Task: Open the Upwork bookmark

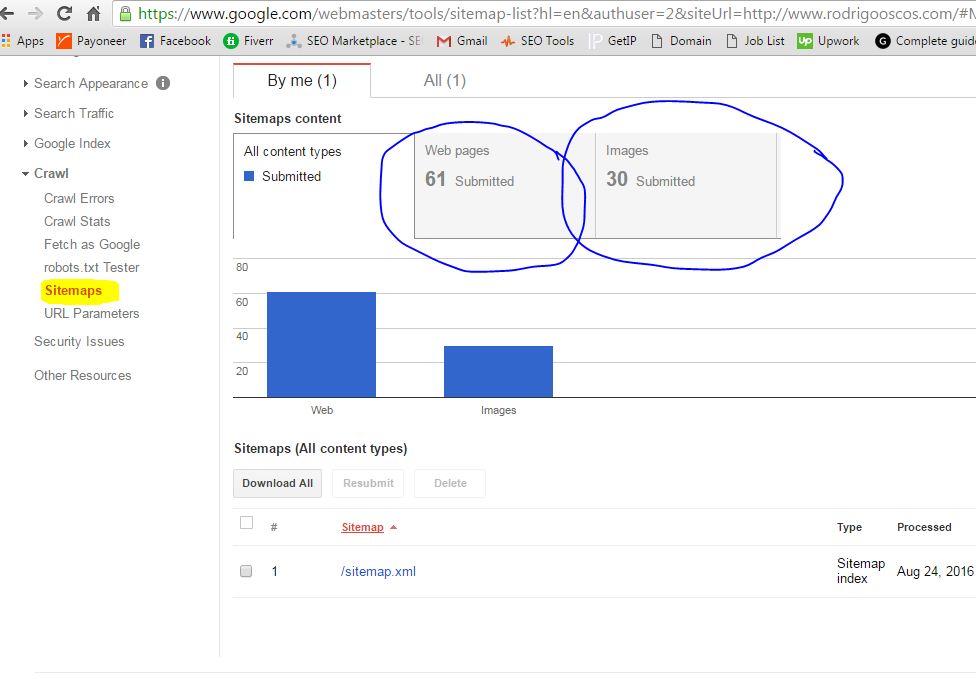Action: (828, 41)
